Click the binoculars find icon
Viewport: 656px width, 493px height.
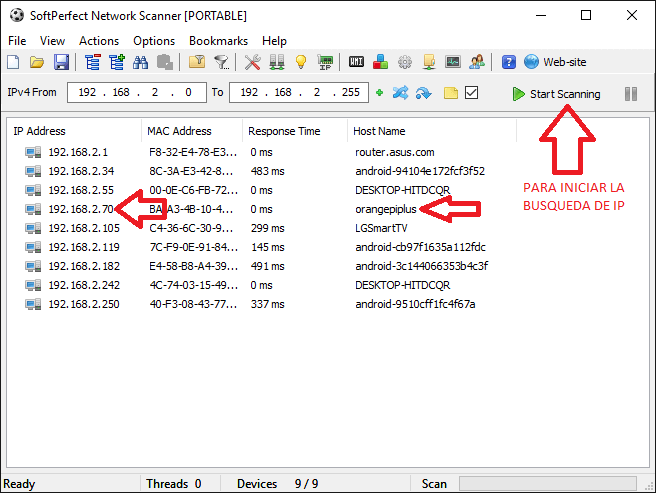pos(141,63)
